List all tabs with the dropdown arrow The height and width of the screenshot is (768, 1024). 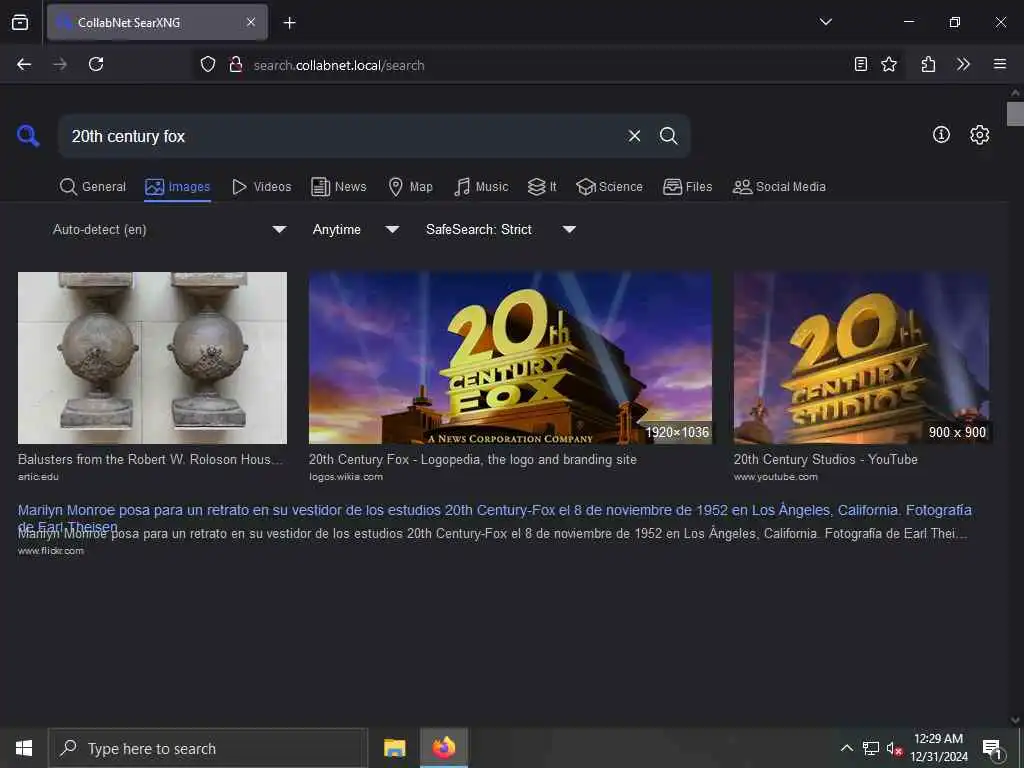coord(825,22)
